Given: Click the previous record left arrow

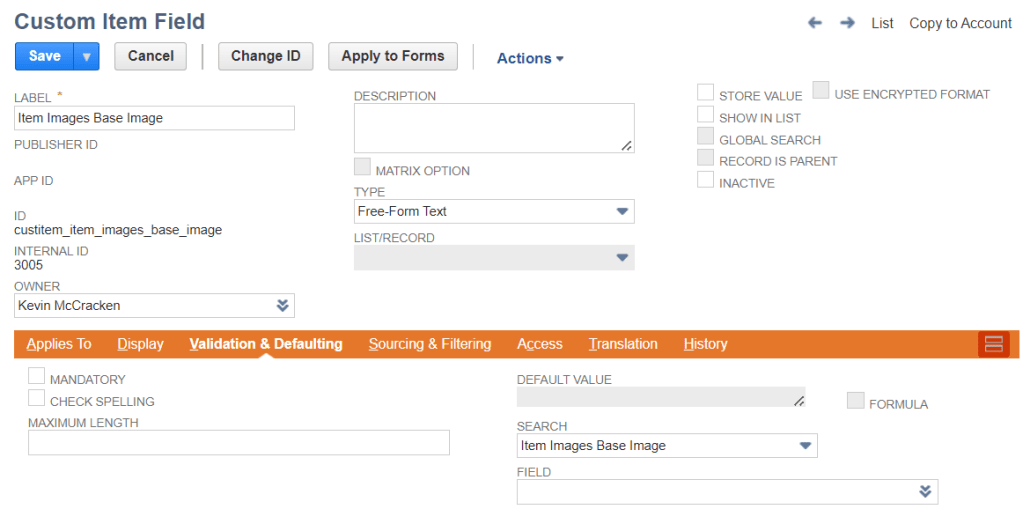Looking at the screenshot, I should coord(815,23).
